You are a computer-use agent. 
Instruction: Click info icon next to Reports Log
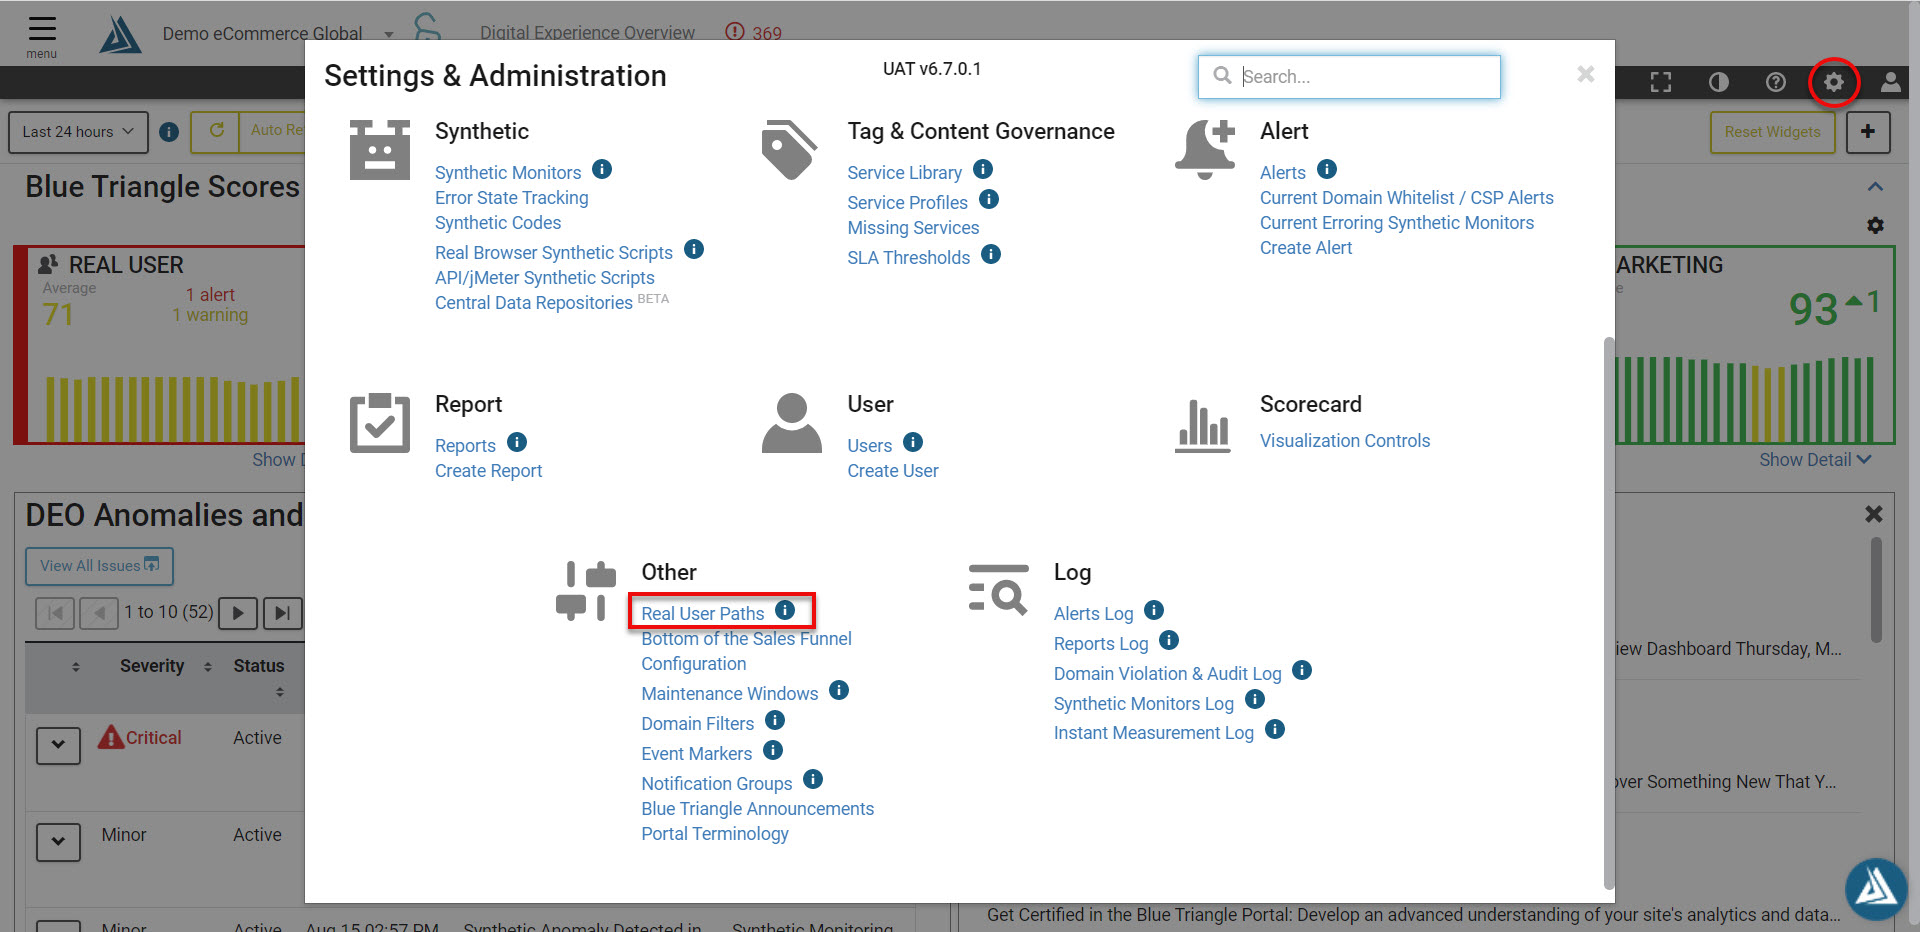point(1169,640)
